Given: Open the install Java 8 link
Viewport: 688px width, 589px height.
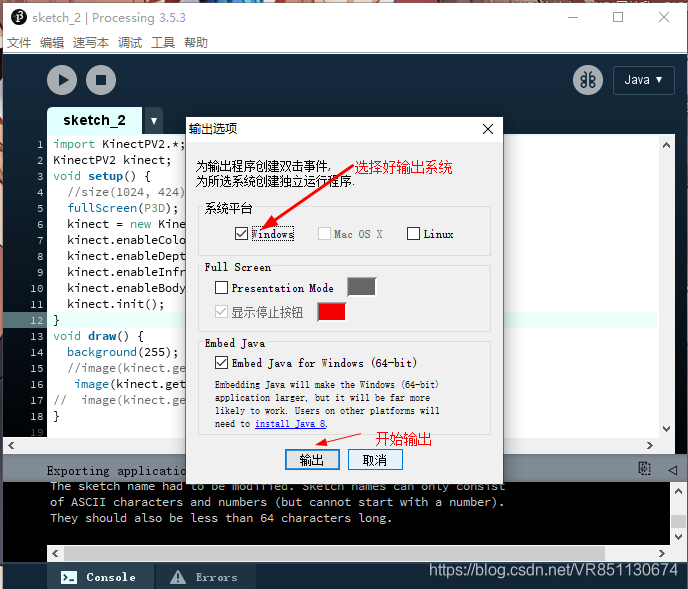Looking at the screenshot, I should click(290, 424).
